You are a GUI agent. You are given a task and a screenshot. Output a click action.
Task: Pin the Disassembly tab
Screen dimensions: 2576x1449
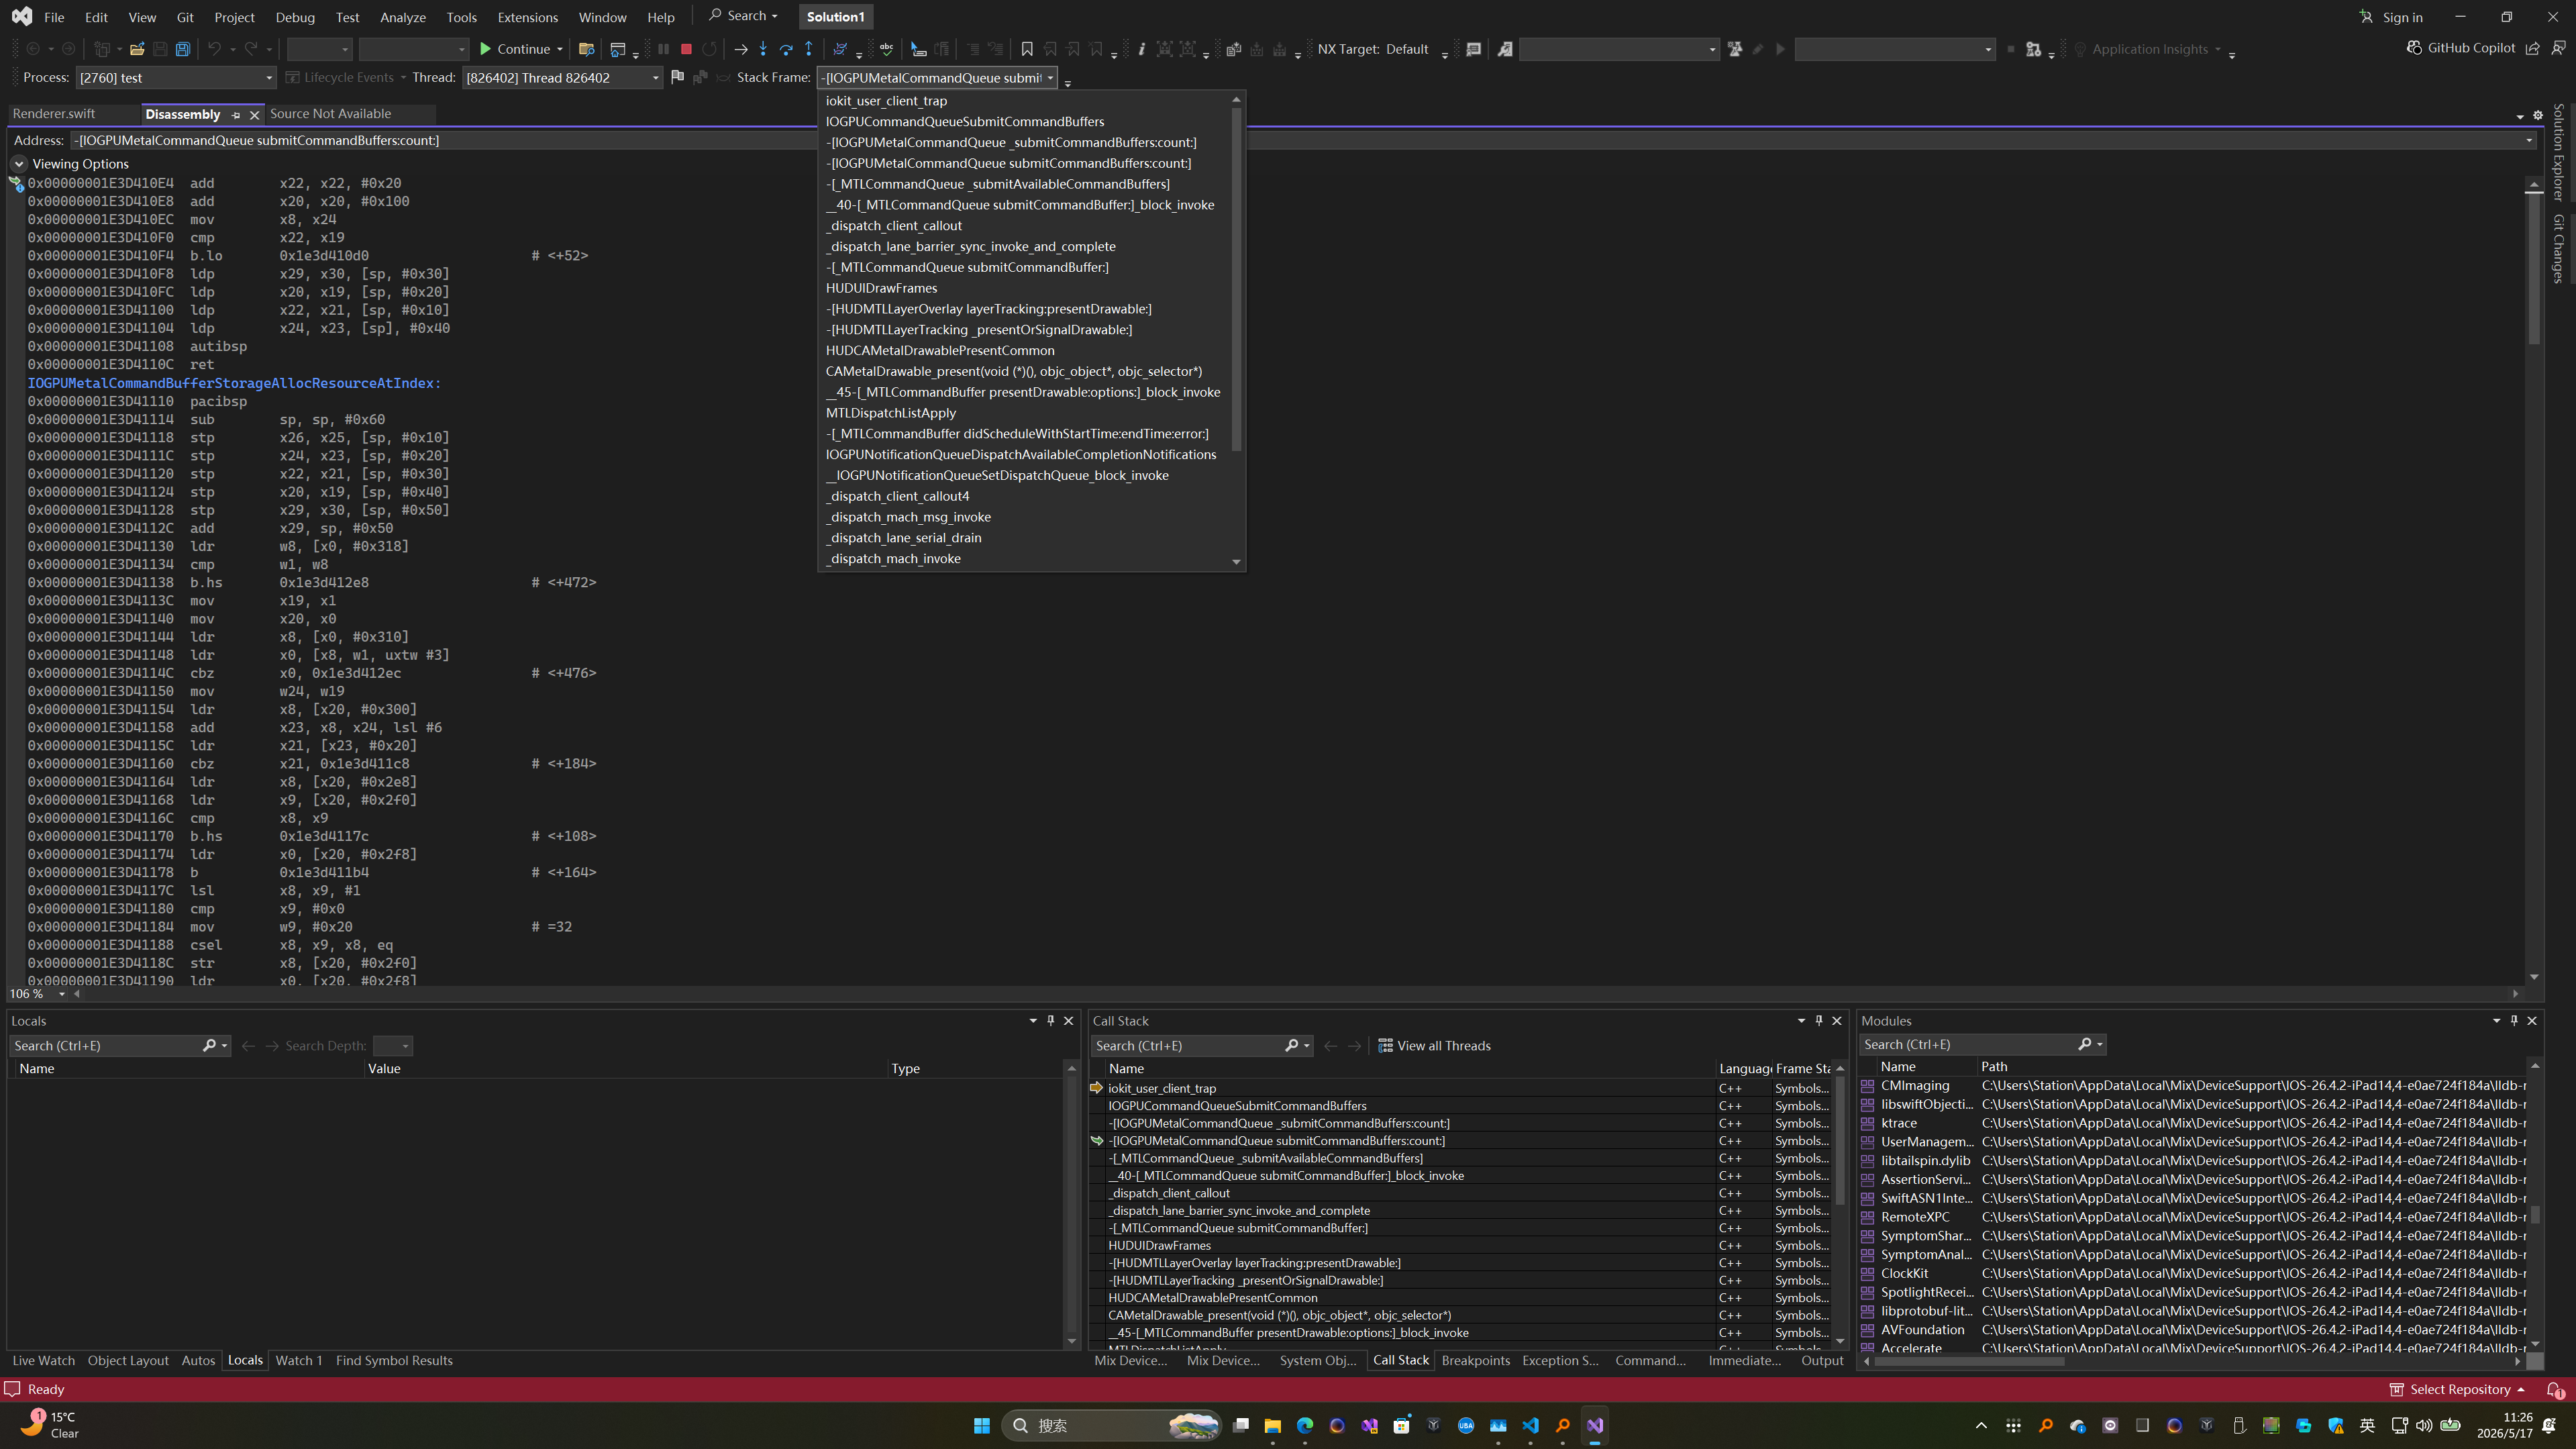point(236,115)
